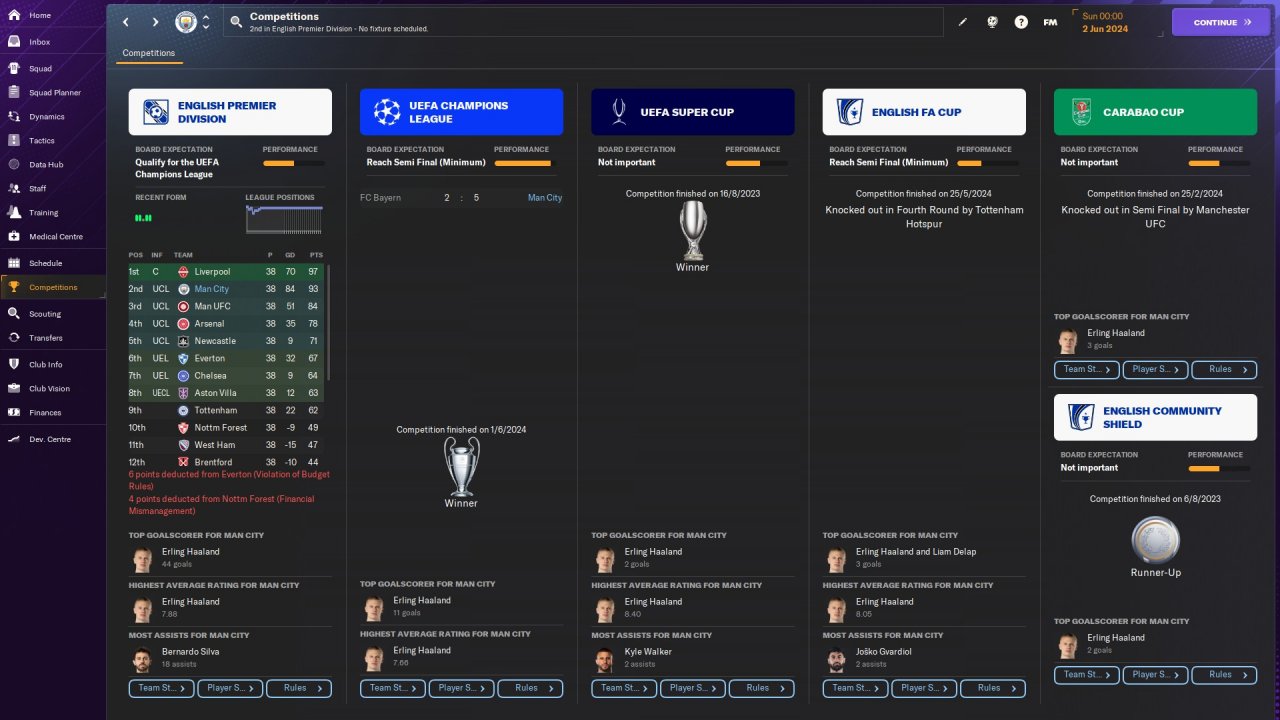
Task: Open the Medical Centre sidebar icon
Action: pos(14,237)
